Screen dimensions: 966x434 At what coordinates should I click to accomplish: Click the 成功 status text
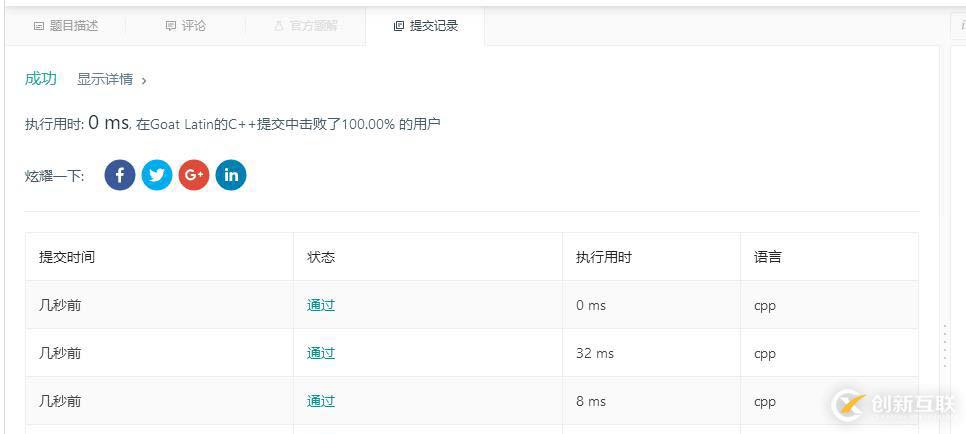[x=41, y=78]
